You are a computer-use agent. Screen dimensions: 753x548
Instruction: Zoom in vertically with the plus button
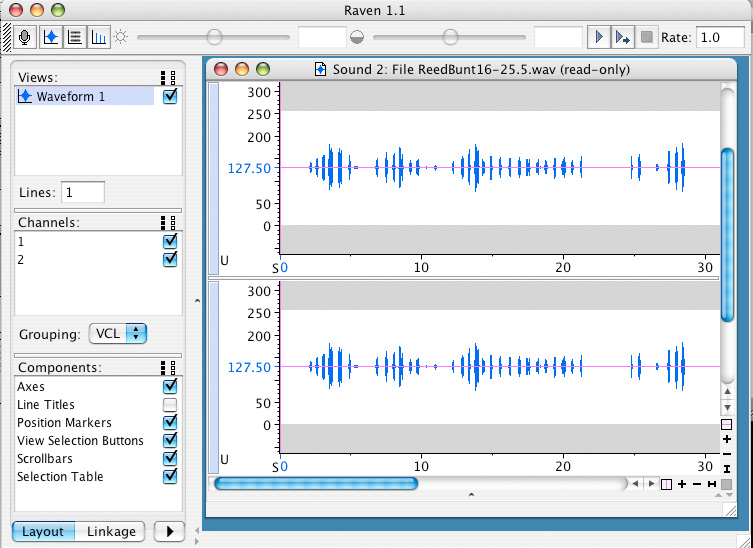727,439
